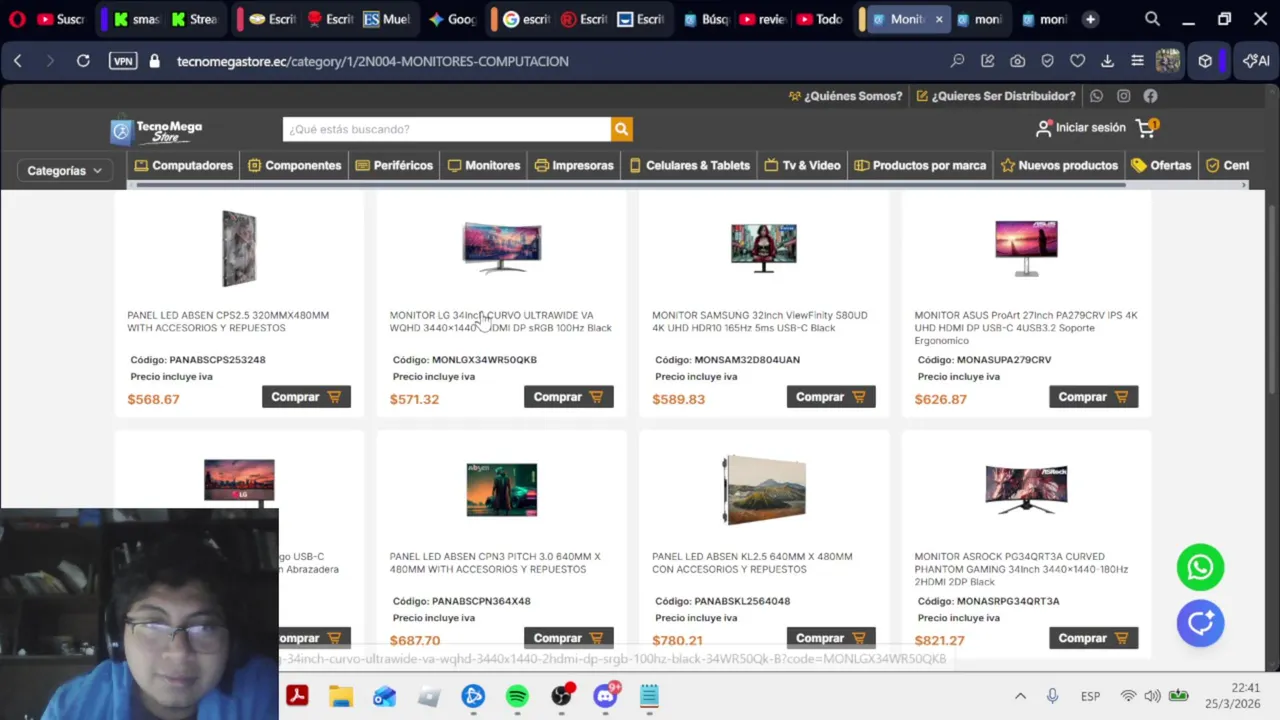Go back with the browser back arrow
The height and width of the screenshot is (720, 1280).
[18, 61]
